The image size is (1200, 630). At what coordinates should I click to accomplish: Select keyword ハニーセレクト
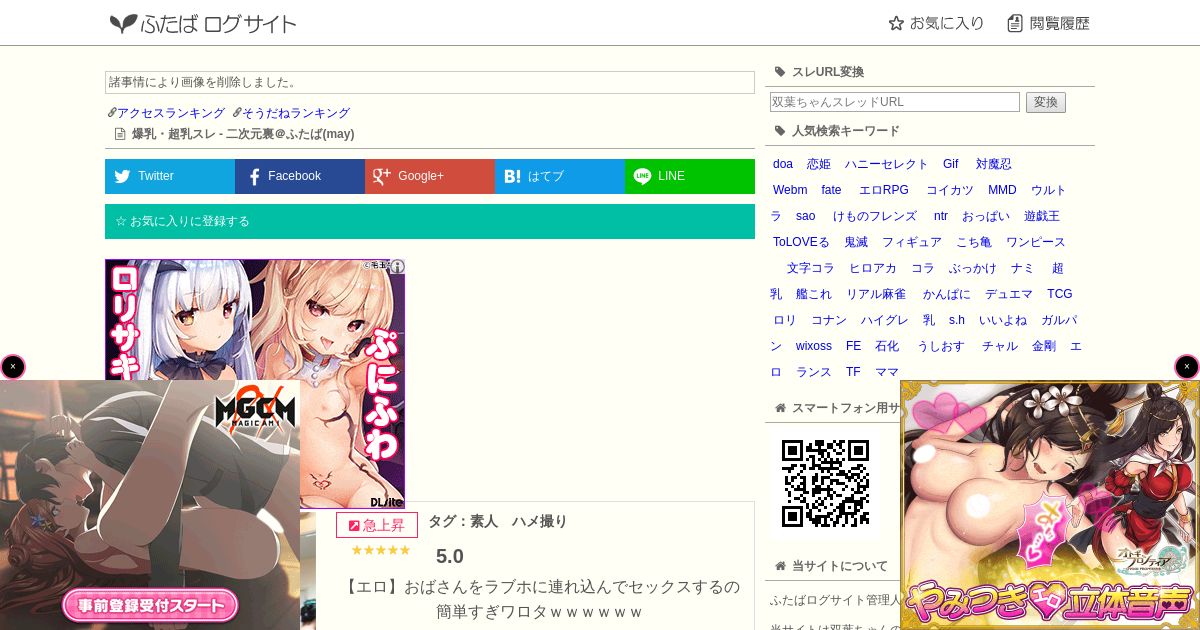pyautogui.click(x=886, y=164)
